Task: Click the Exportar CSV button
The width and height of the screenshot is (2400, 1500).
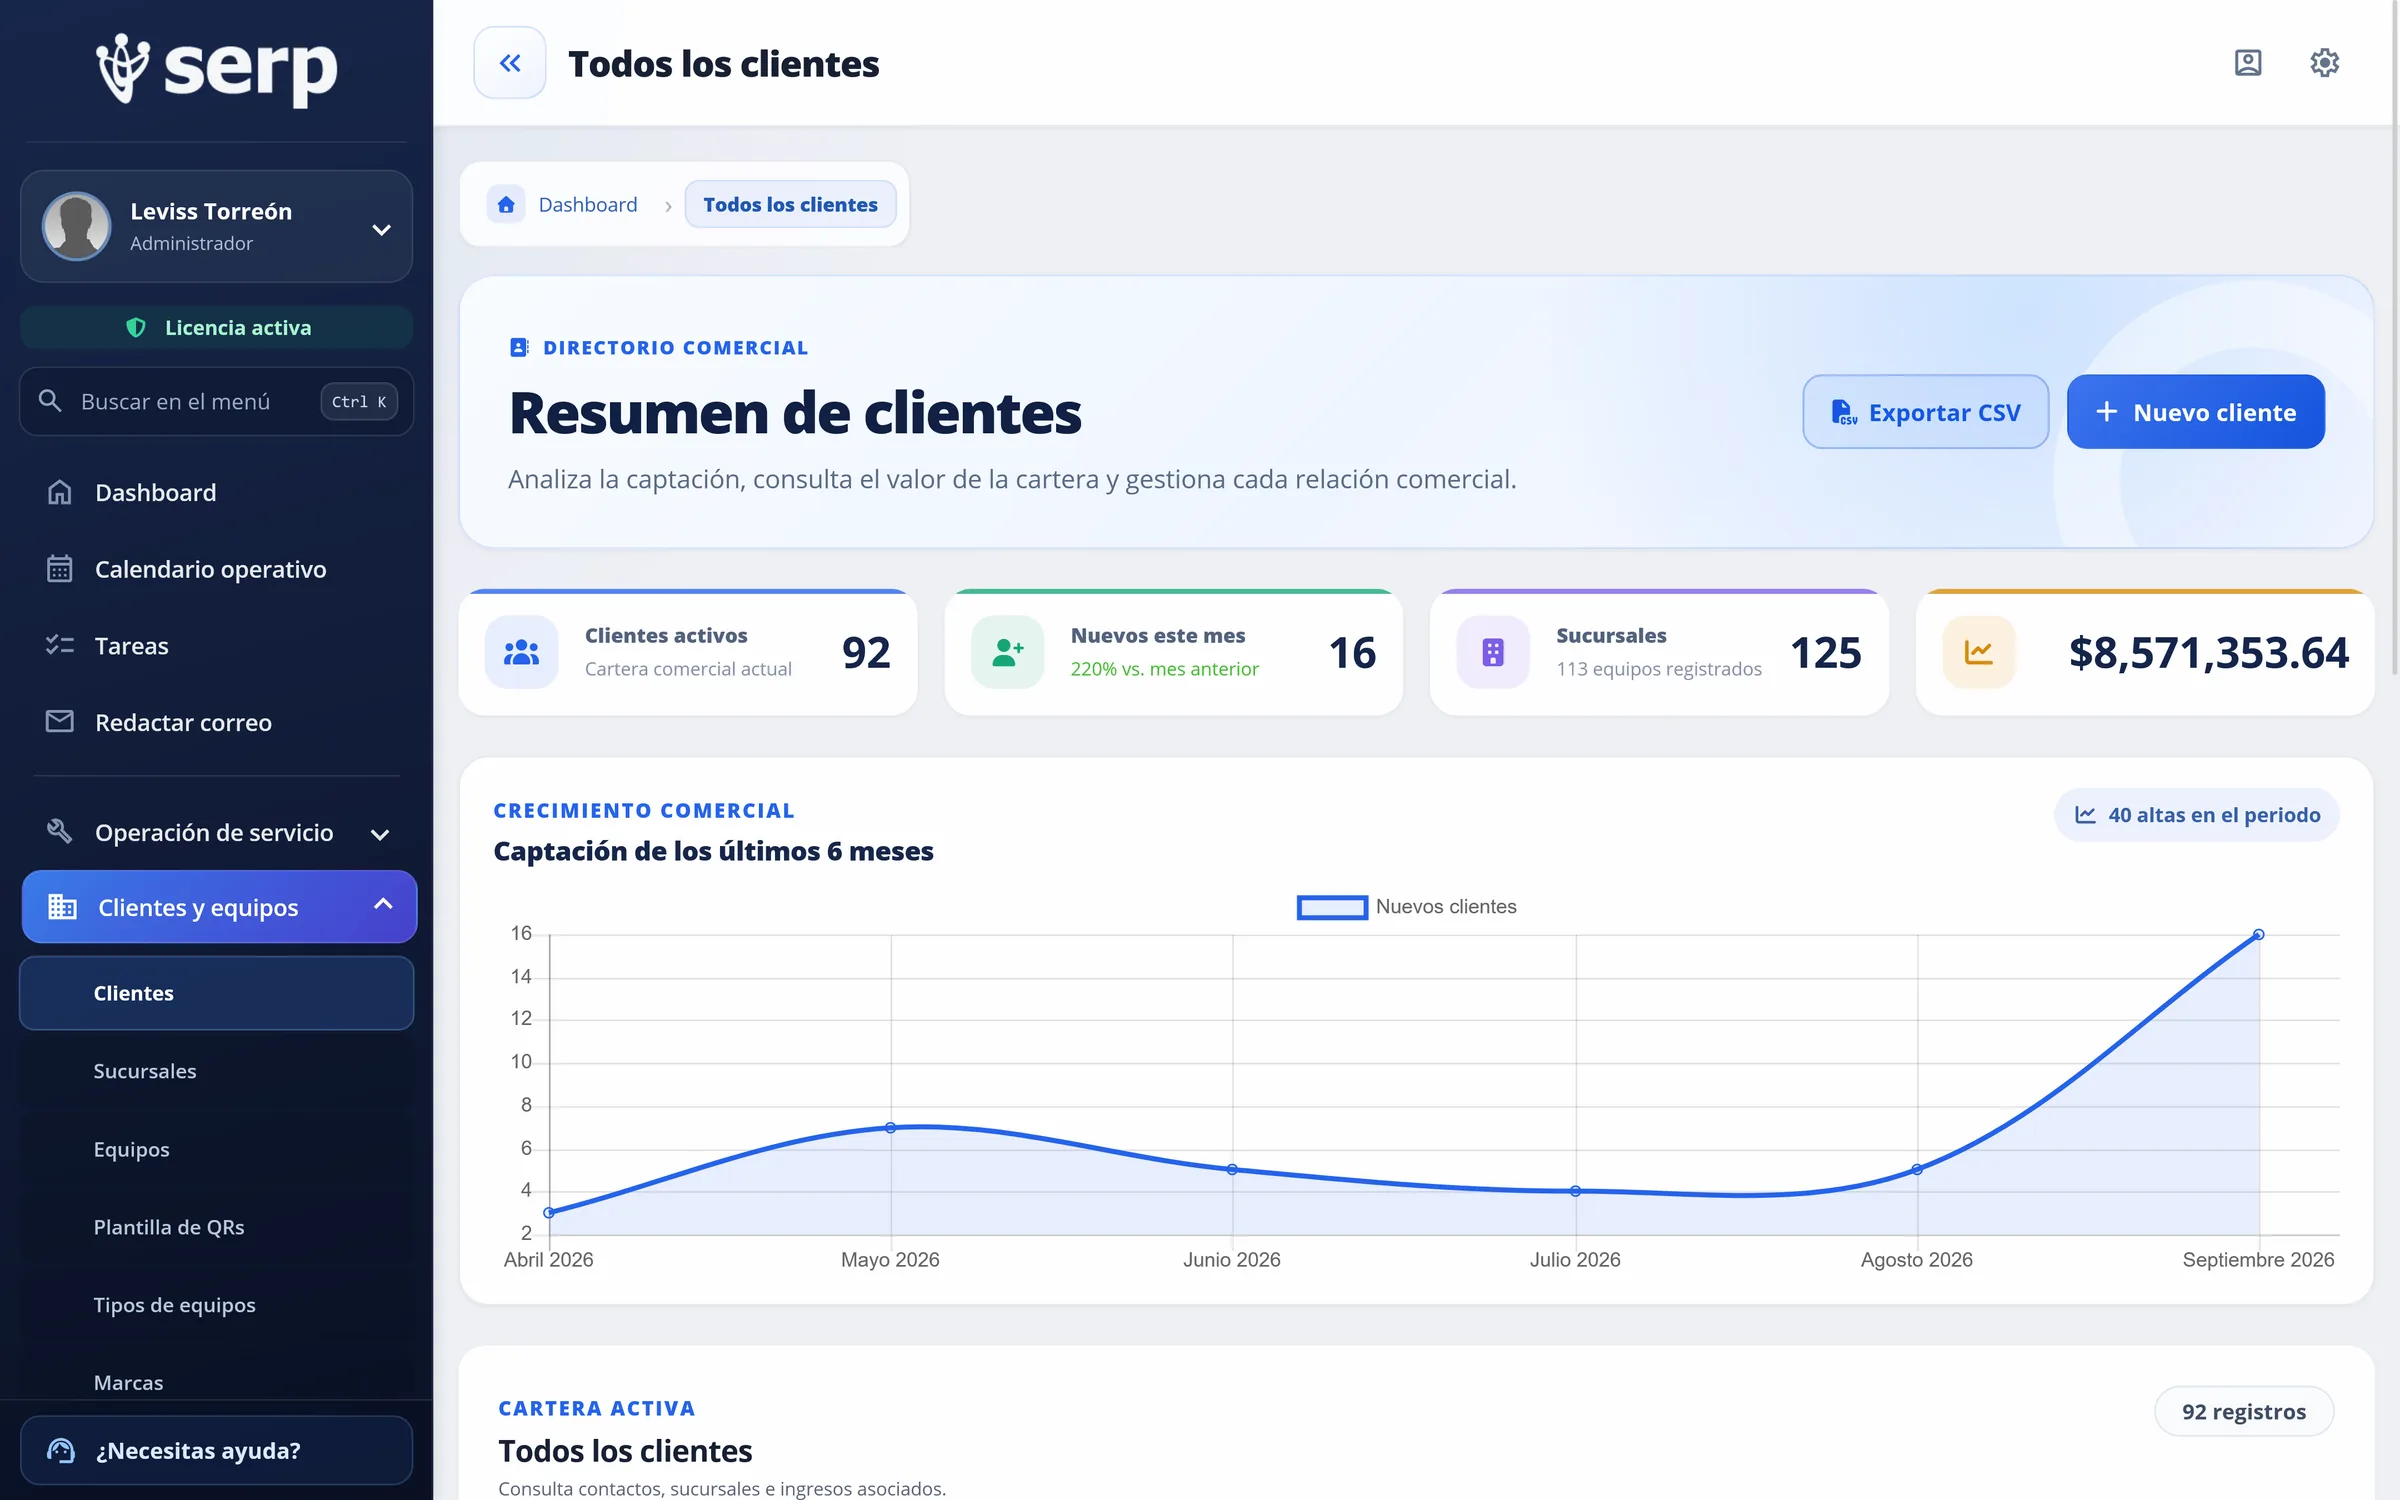Action: (x=1925, y=412)
